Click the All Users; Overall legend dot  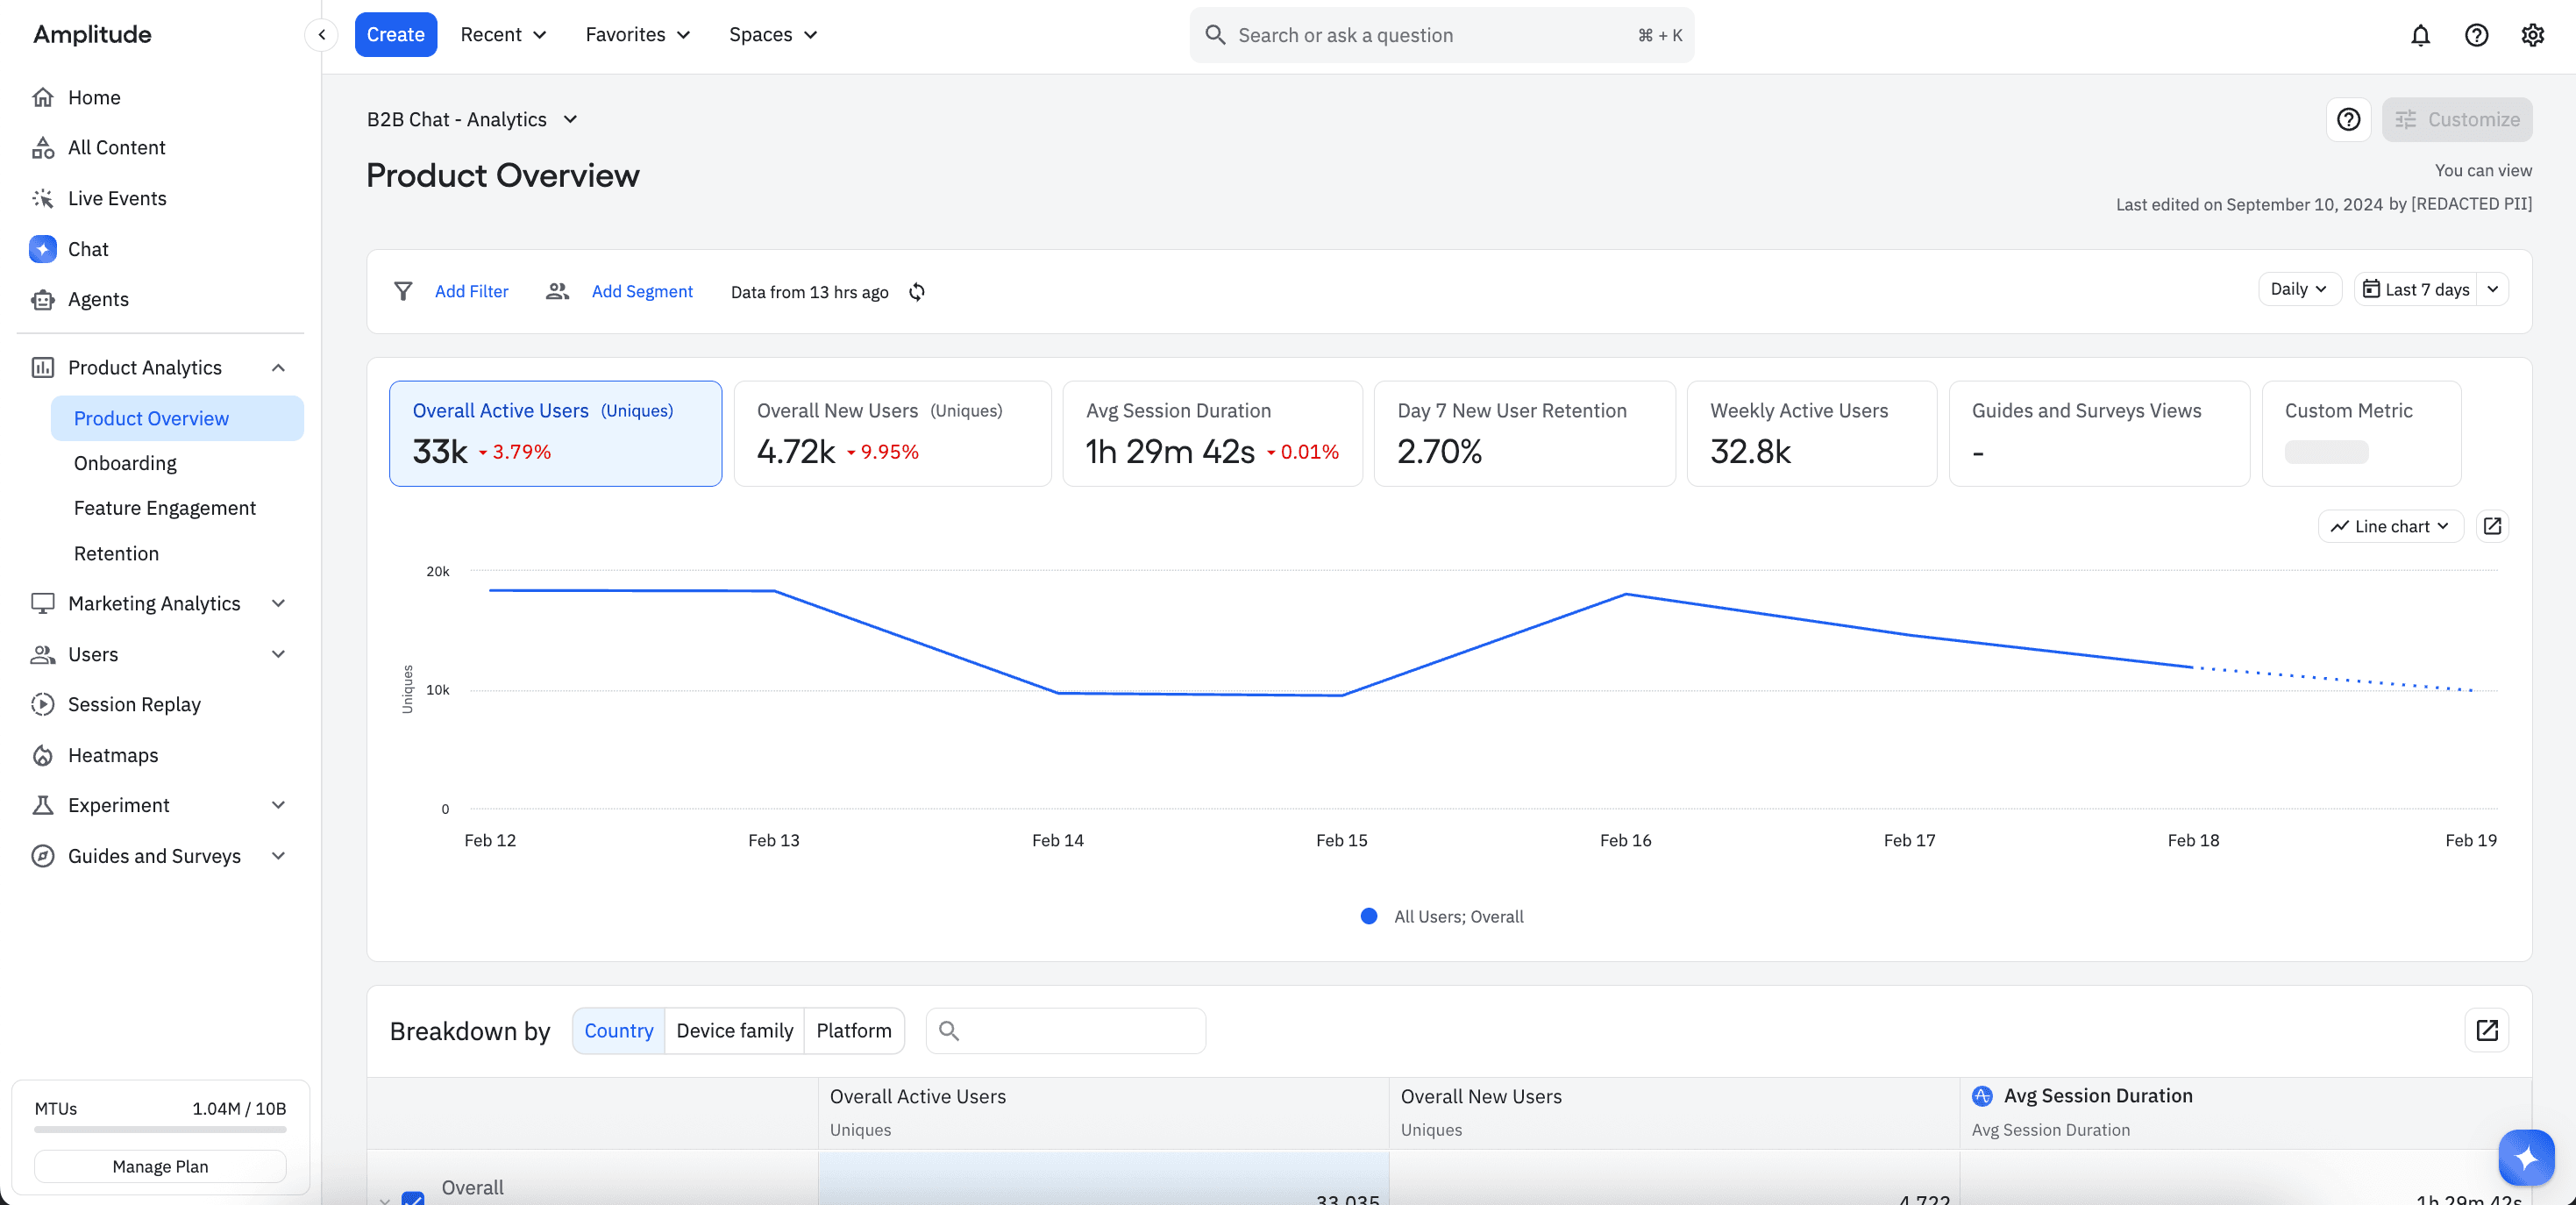pos(1369,916)
